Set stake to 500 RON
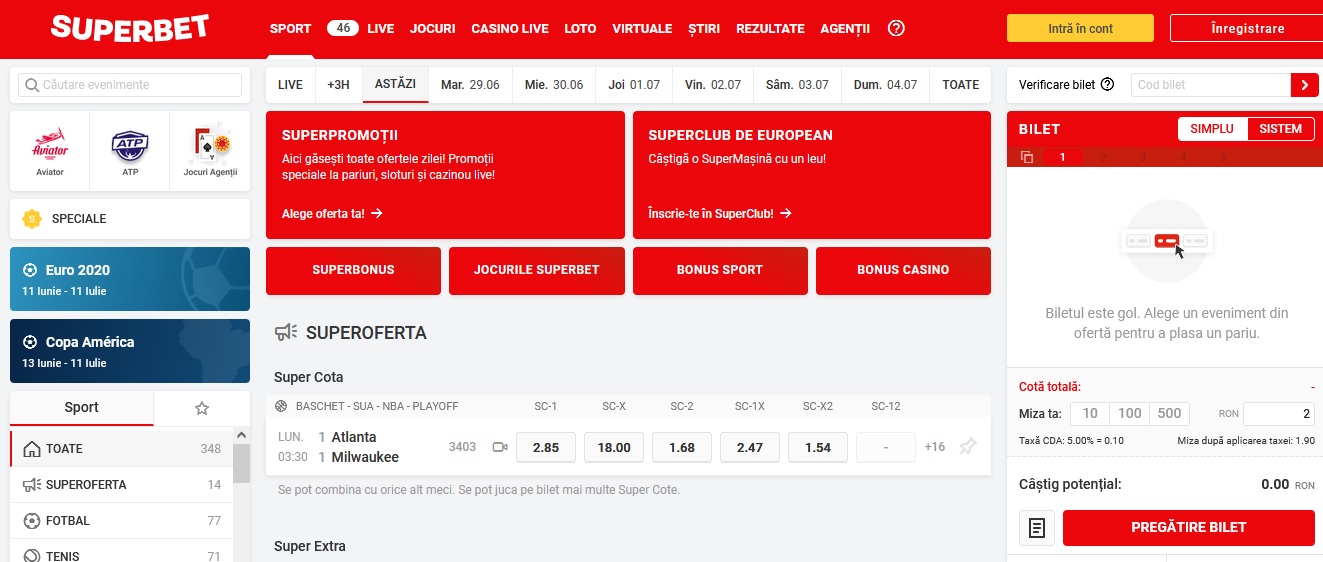Viewport: 1323px width, 562px height. (1170, 413)
